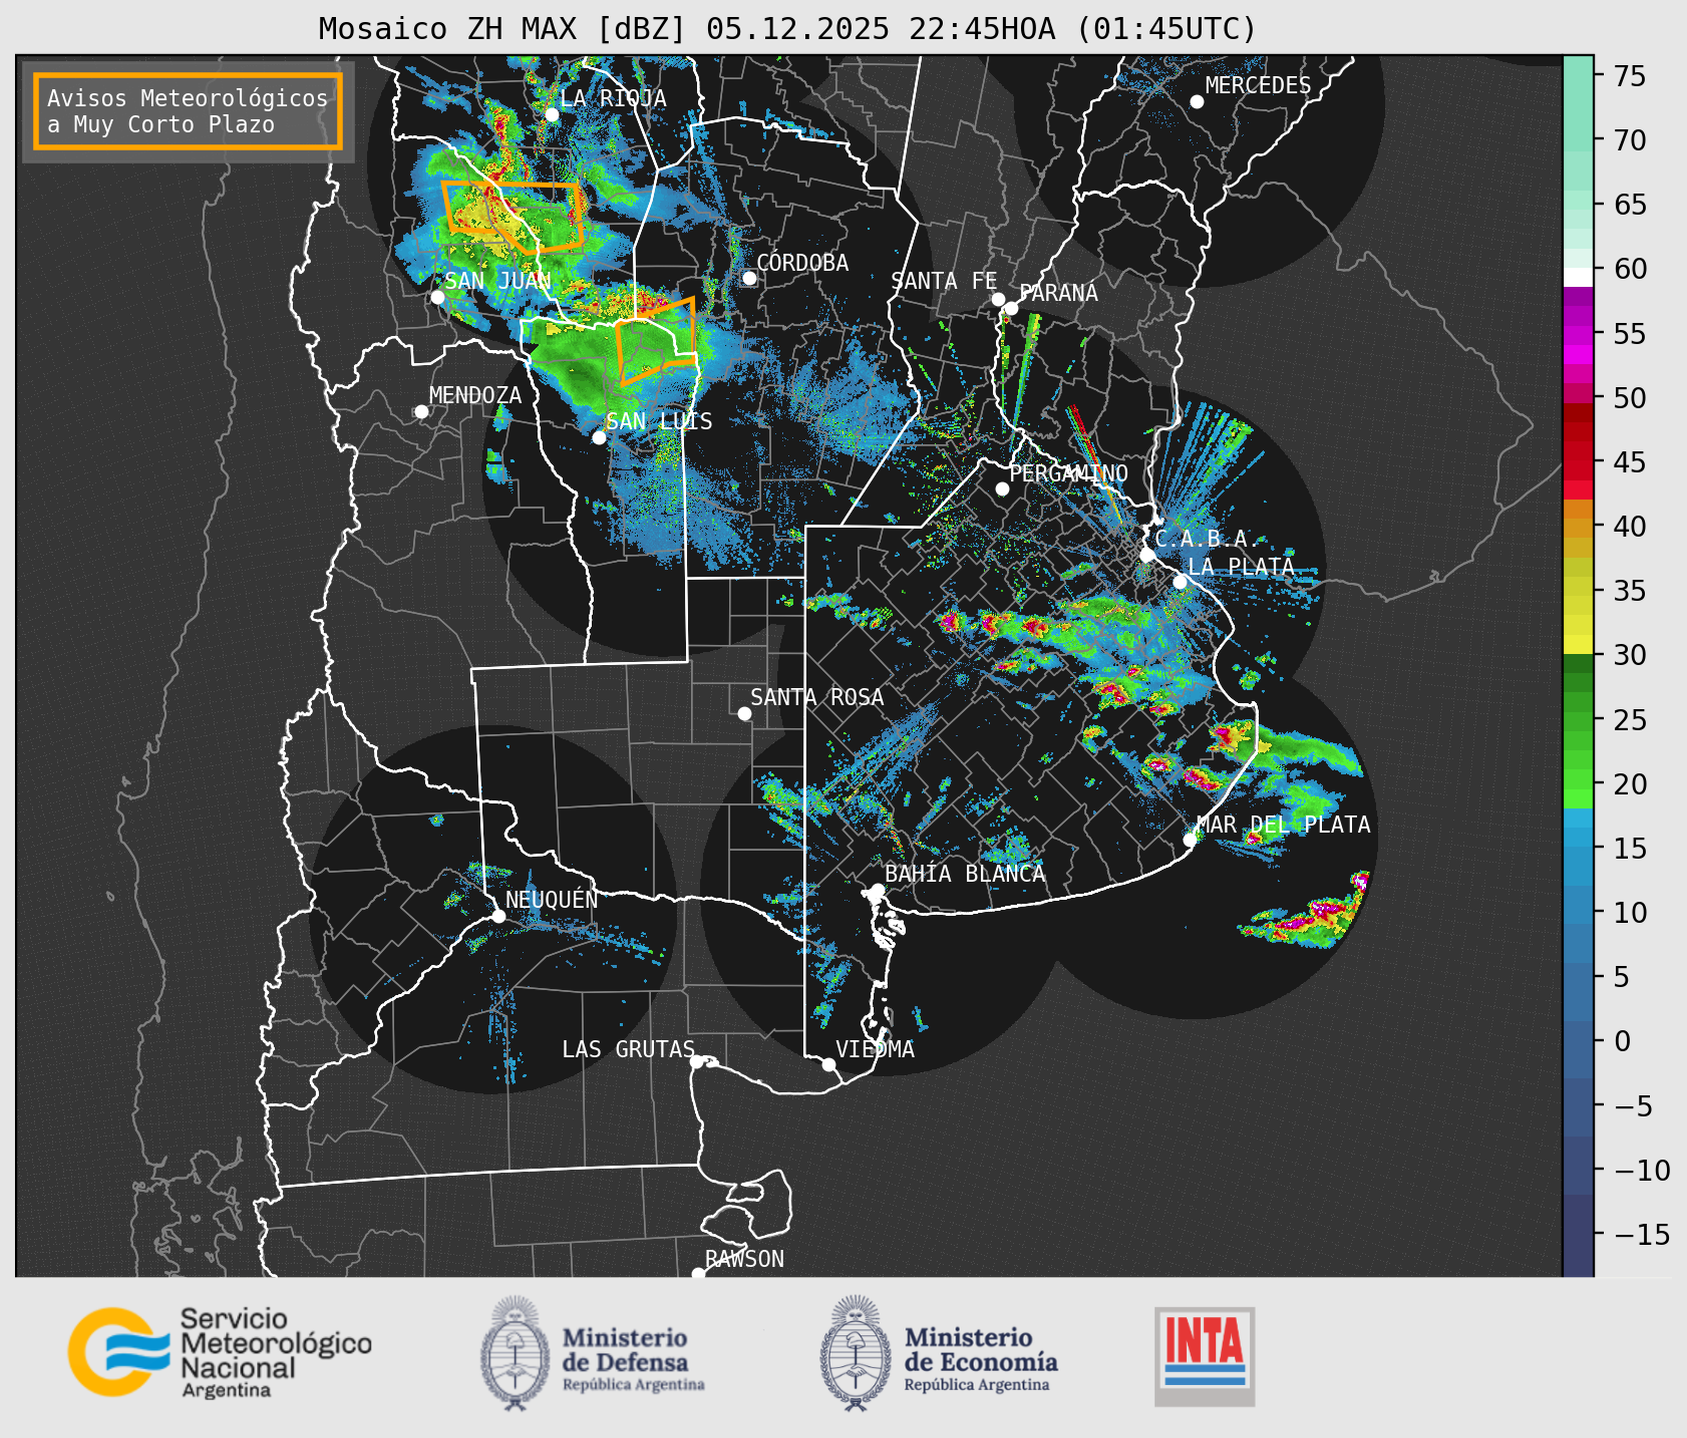Click the Avisos Meteorológicos a Muy Corto Plazo legend box
The width and height of the screenshot is (1687, 1438).
188,111
